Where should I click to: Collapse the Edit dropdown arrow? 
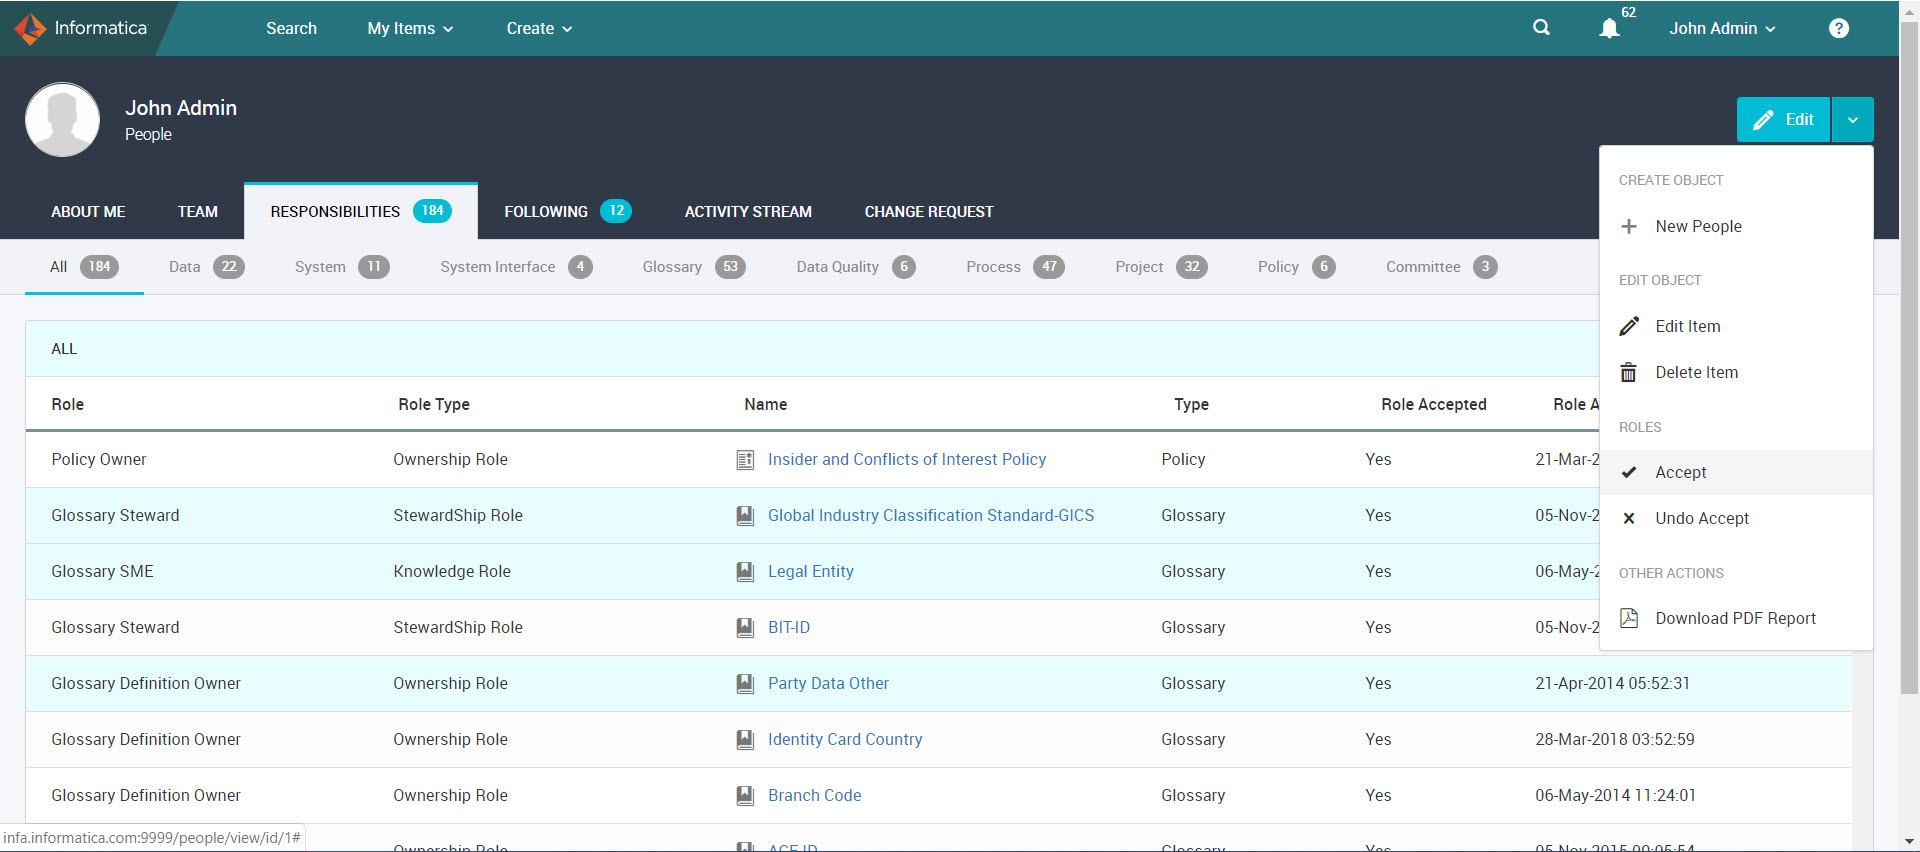[x=1853, y=120]
